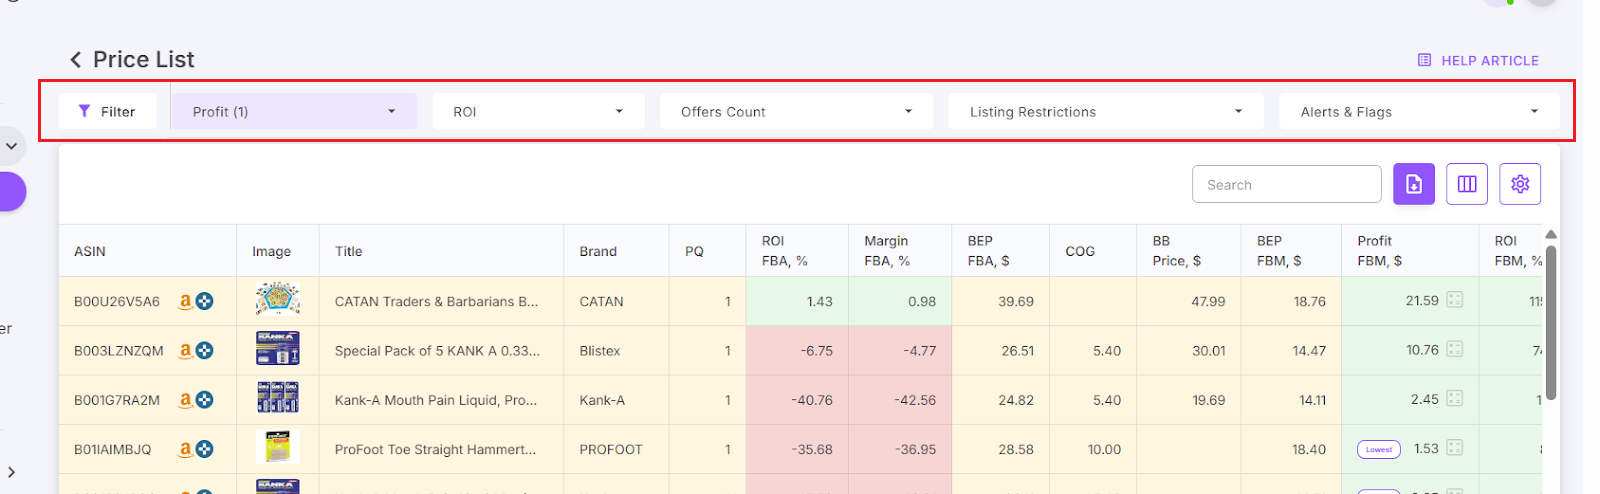Open Amazon icon for ASIN B01IAIMBJQ
The image size is (1600, 494).
click(x=185, y=450)
